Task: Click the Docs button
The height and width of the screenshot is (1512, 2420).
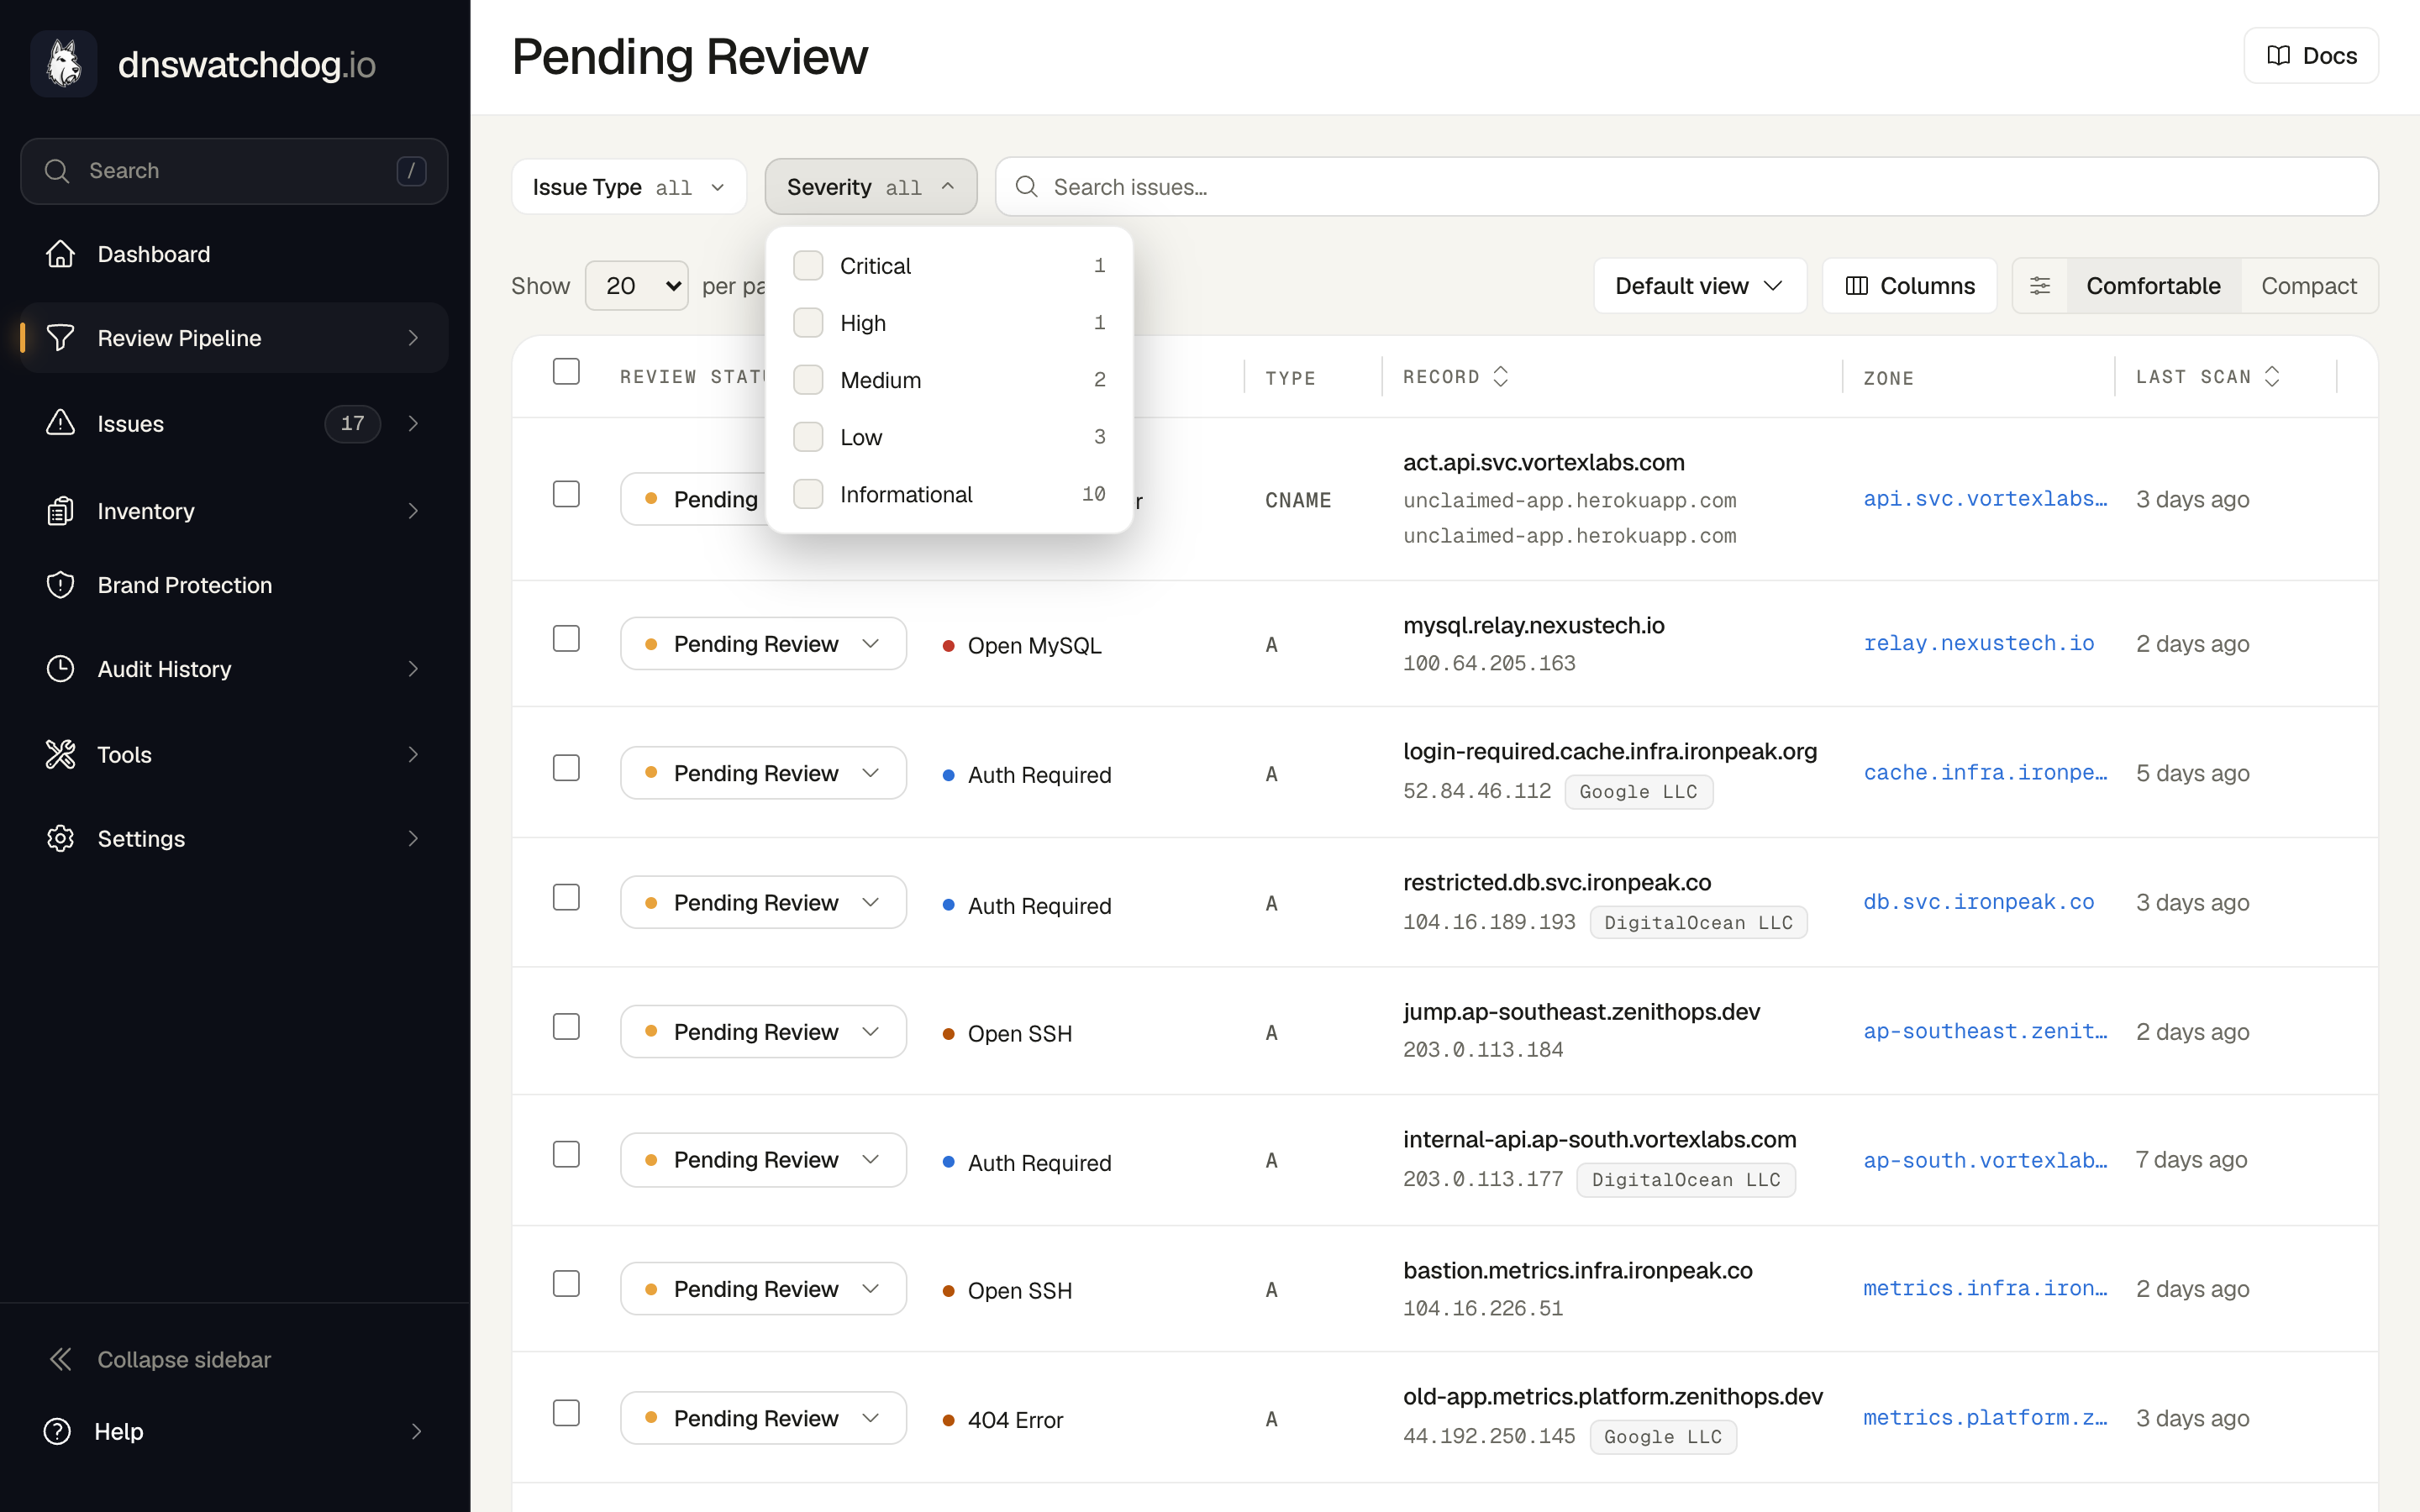Action: point(2311,56)
